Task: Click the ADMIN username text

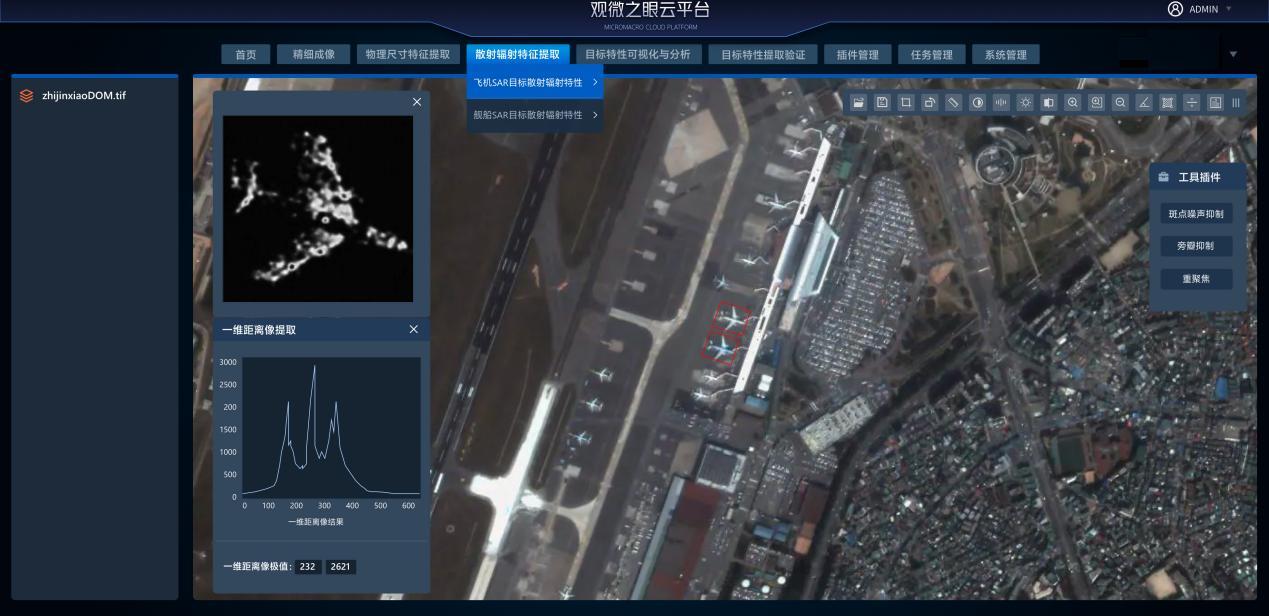Action: click(1204, 10)
